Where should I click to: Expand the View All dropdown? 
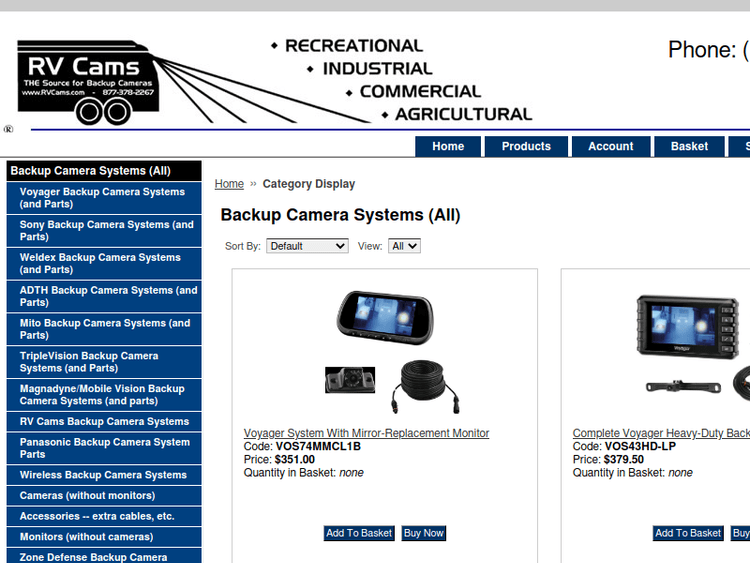coord(404,246)
